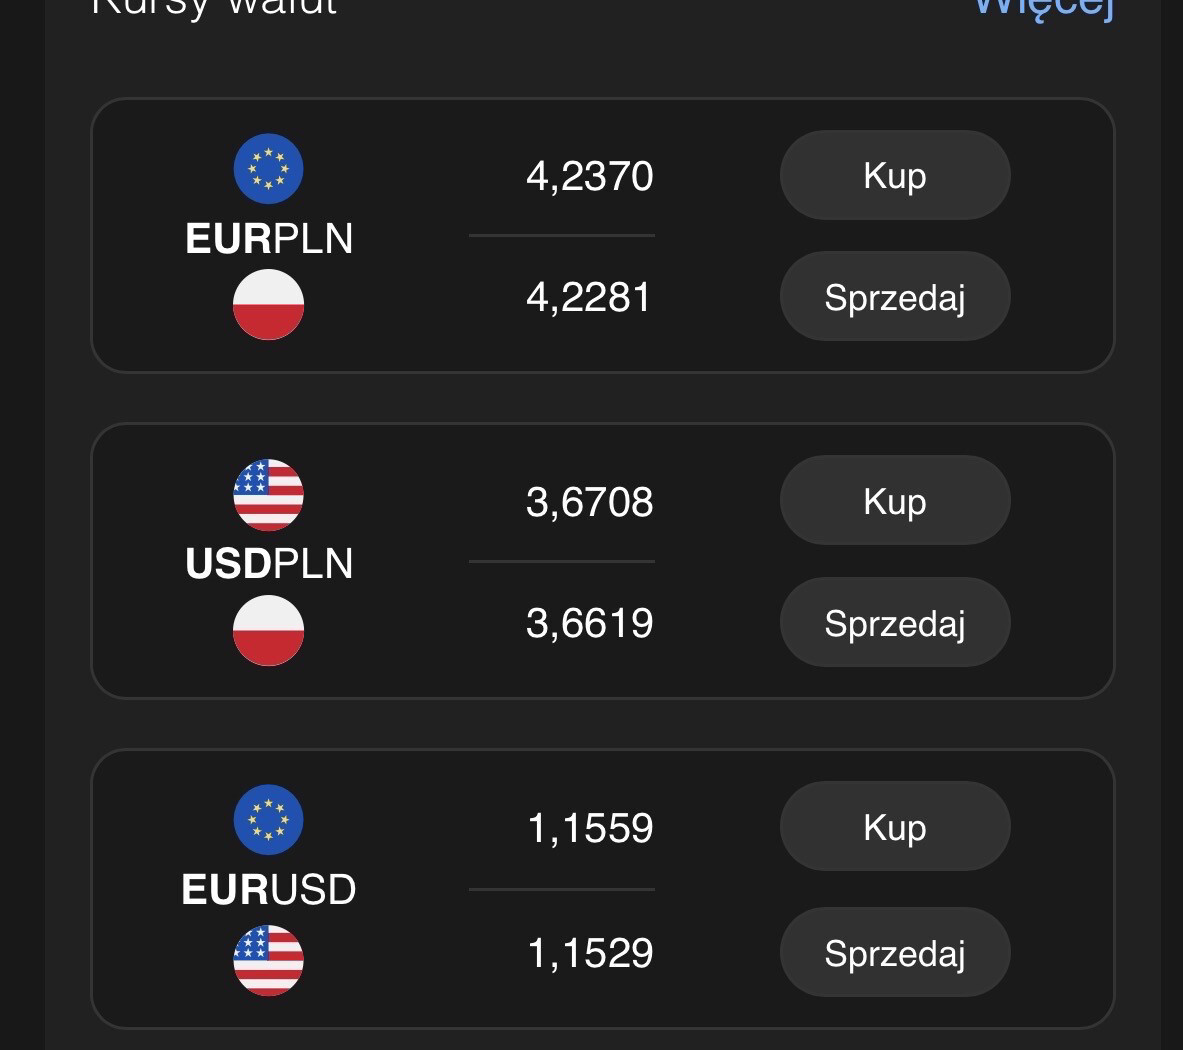The width and height of the screenshot is (1183, 1050).
Task: Click the US flag in the USDPLN card
Action: coord(268,495)
